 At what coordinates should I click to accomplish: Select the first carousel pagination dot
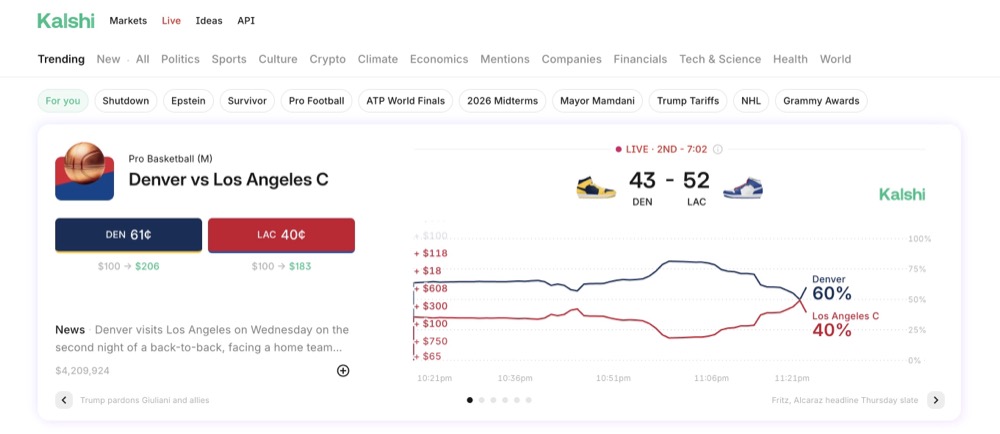470,400
